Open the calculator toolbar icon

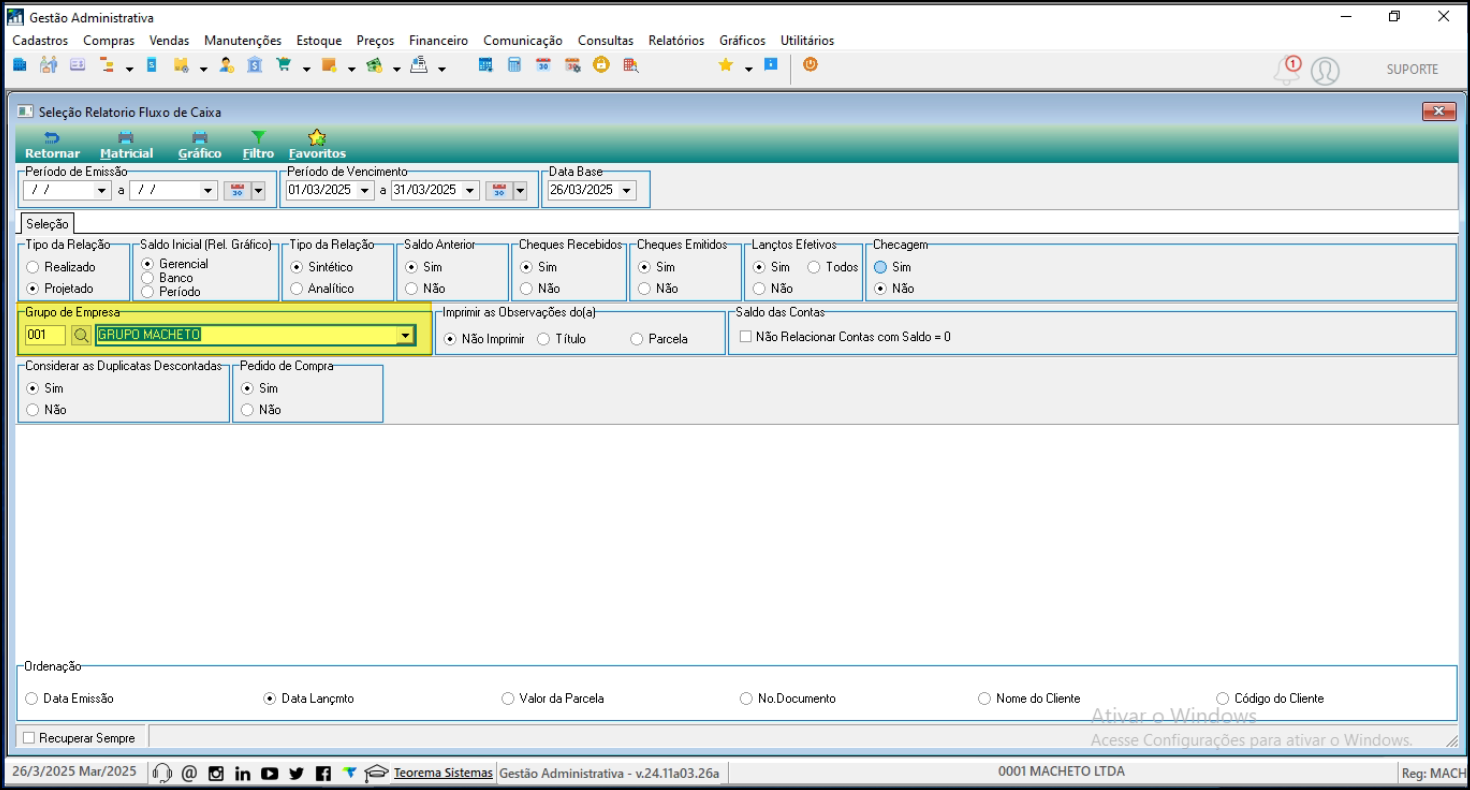tap(514, 65)
